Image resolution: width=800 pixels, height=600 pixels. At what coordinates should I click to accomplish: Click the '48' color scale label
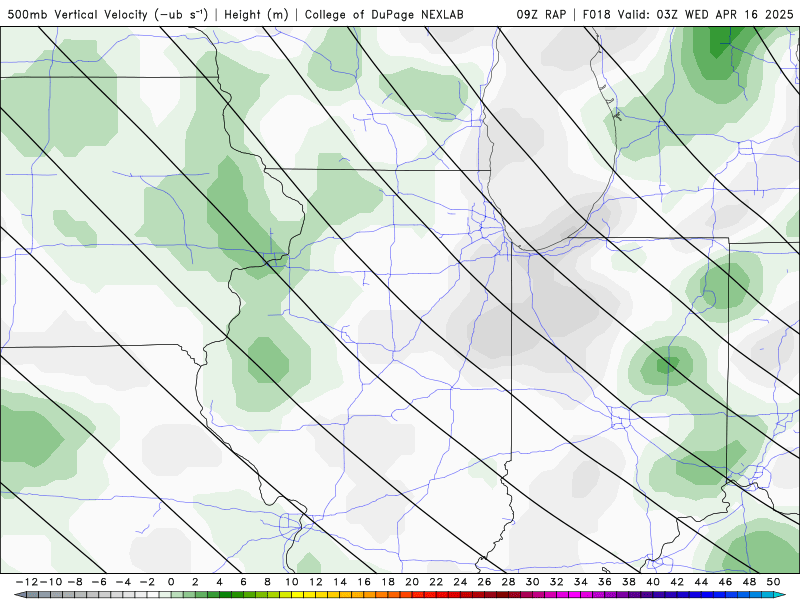749,582
